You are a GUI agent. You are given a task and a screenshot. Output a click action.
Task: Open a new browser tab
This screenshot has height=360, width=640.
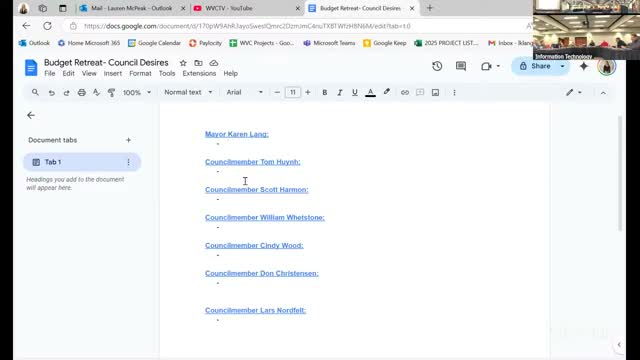429,8
